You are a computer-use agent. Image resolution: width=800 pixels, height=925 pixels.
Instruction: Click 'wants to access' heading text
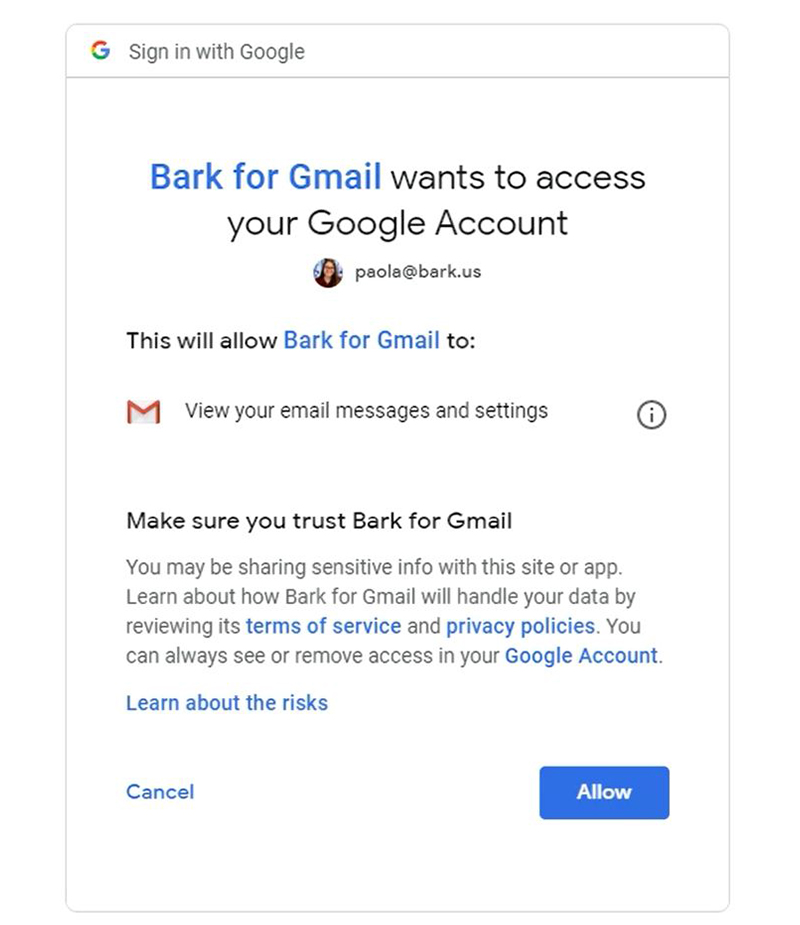[519, 178]
